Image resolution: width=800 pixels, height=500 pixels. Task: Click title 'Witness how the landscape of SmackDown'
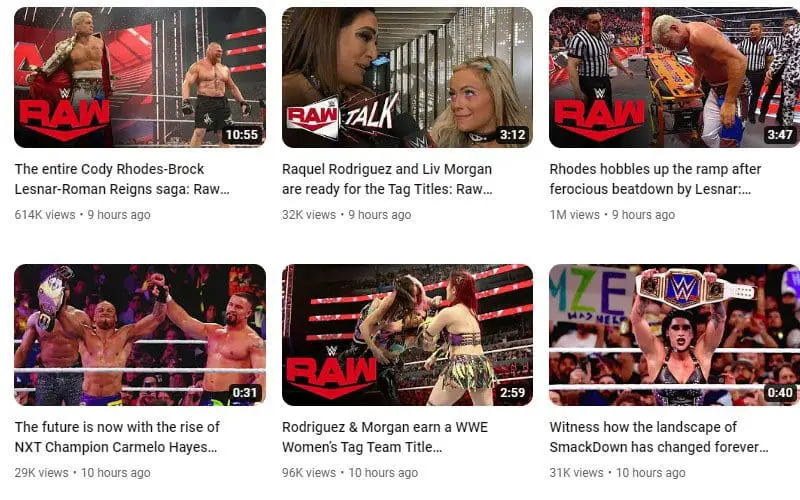point(659,437)
